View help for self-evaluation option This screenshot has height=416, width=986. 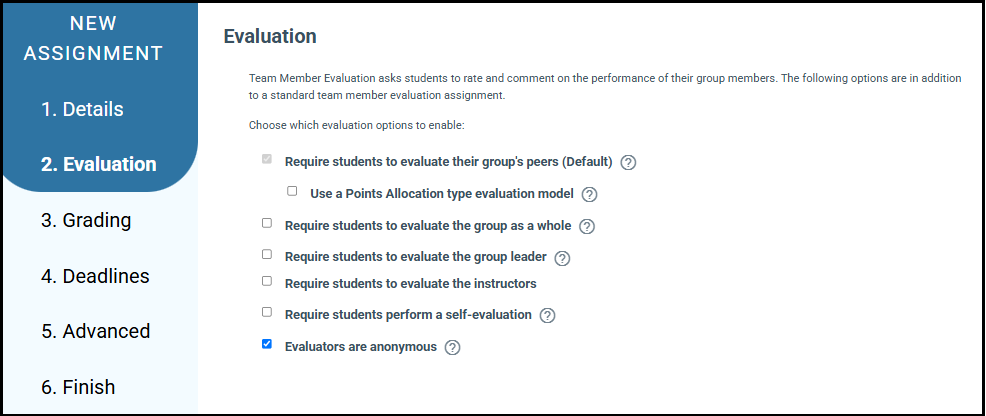pos(547,316)
